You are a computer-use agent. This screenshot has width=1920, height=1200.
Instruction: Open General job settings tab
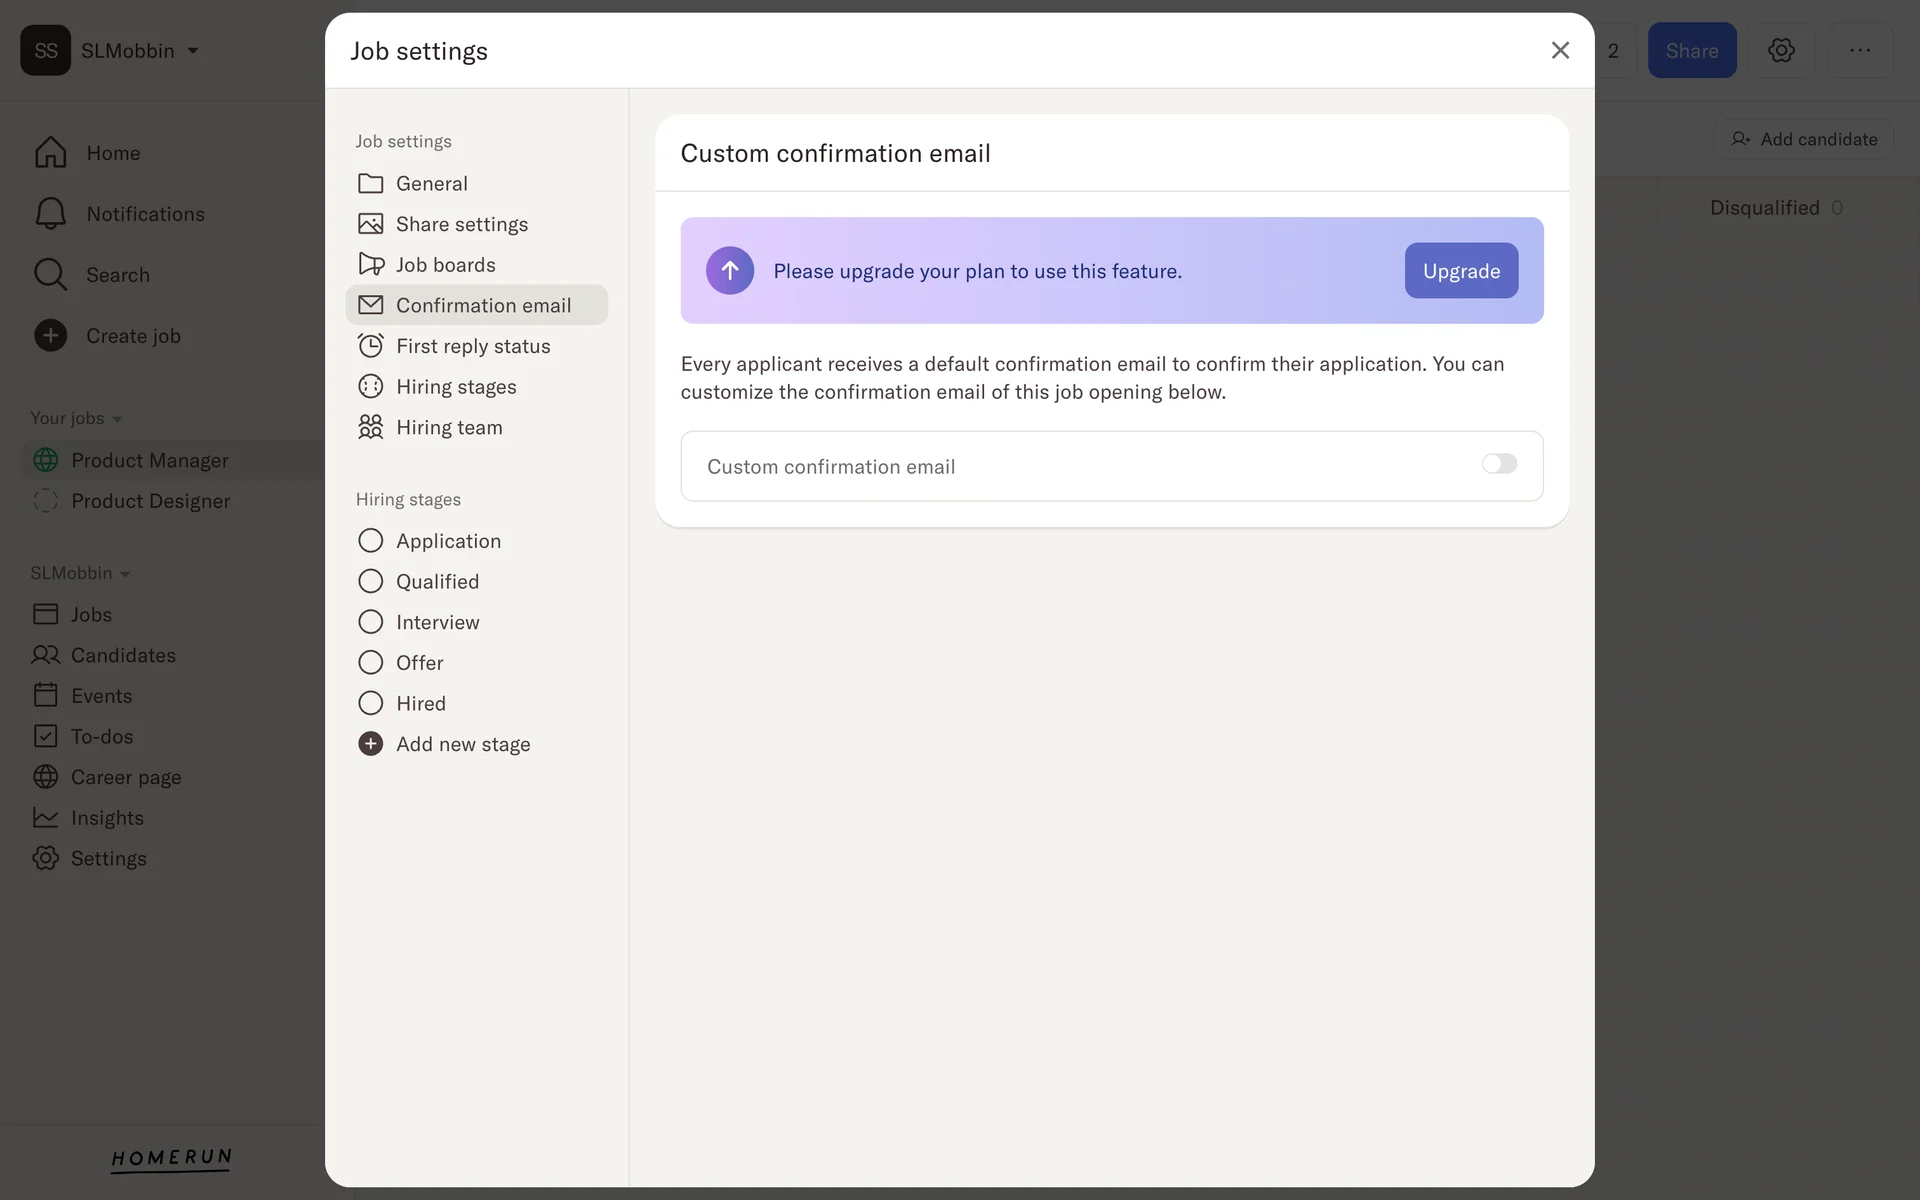pos(431,183)
